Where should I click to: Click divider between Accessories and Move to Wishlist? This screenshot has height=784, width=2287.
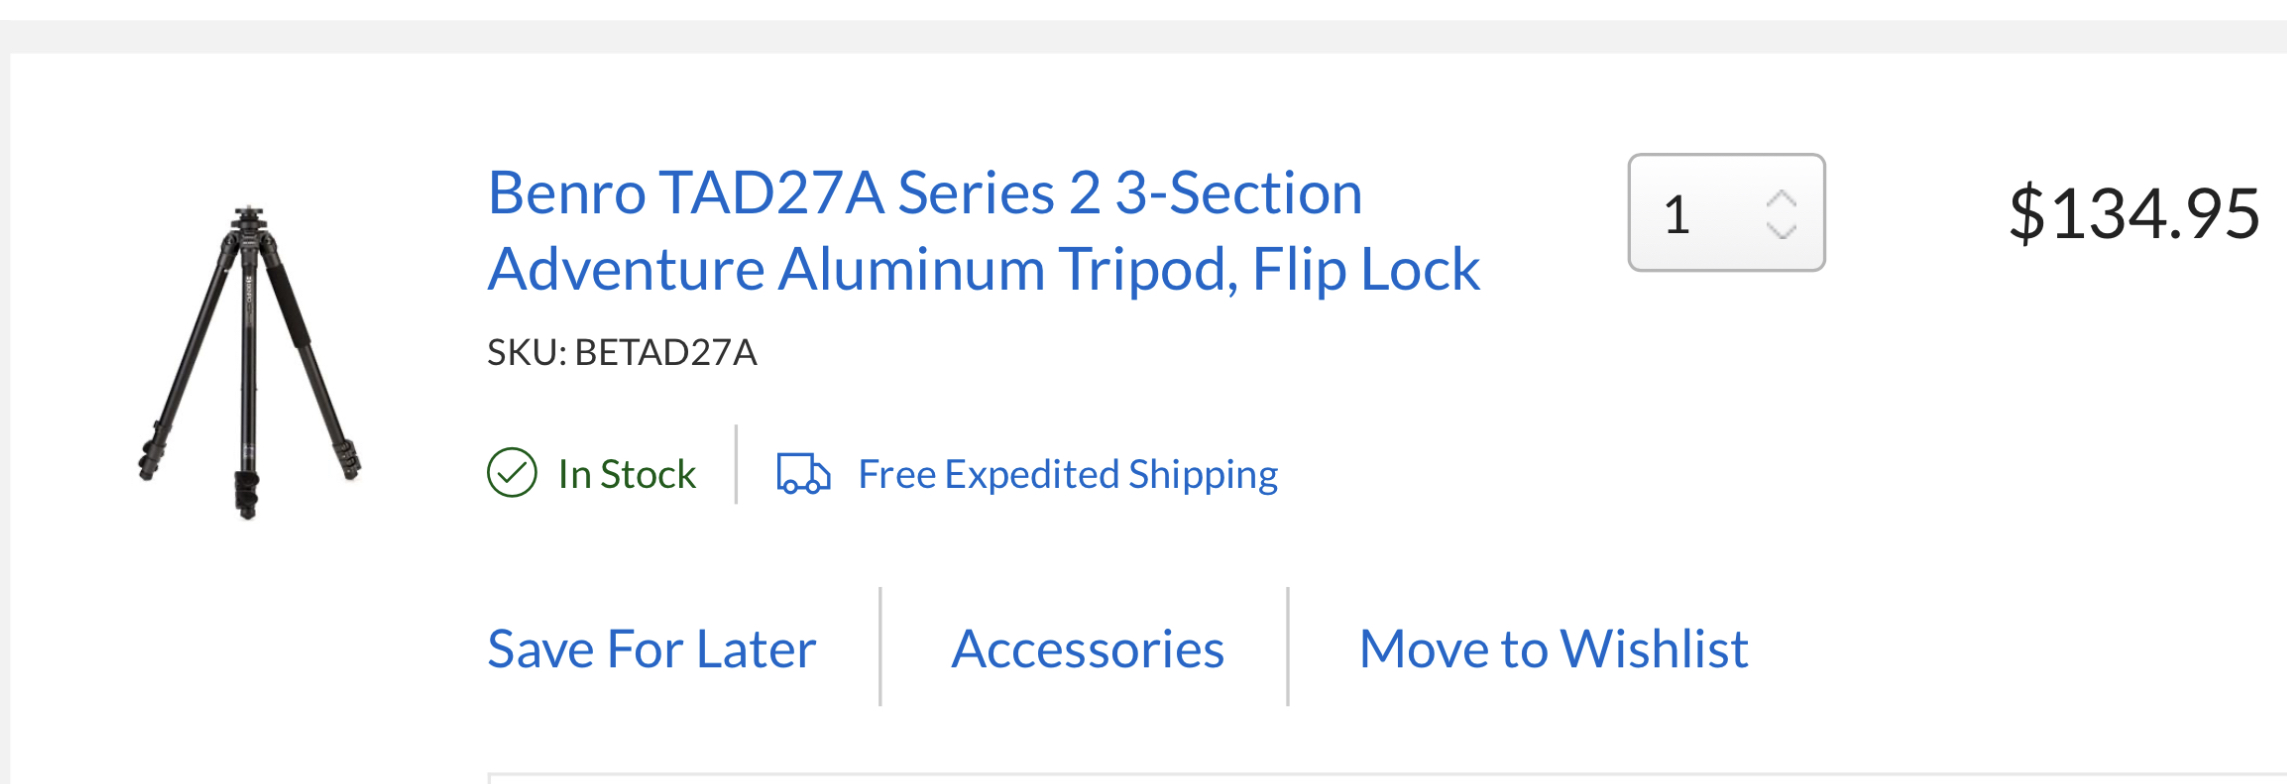click(1288, 647)
